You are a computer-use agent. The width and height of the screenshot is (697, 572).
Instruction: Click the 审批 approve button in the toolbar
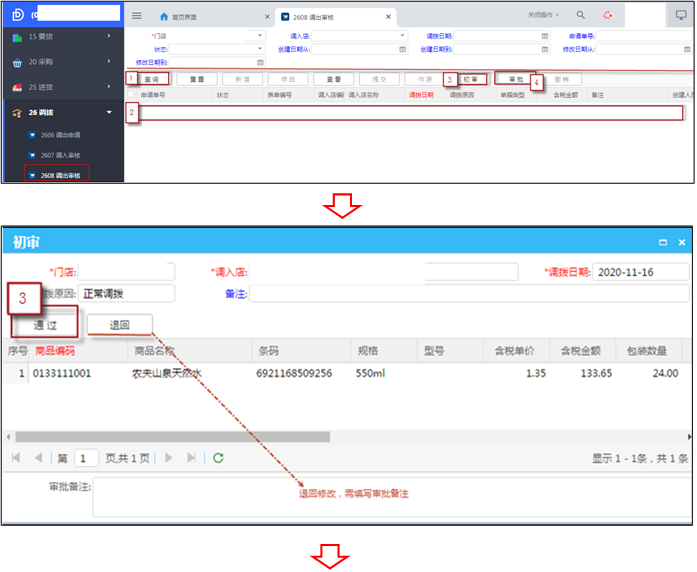coord(516,79)
